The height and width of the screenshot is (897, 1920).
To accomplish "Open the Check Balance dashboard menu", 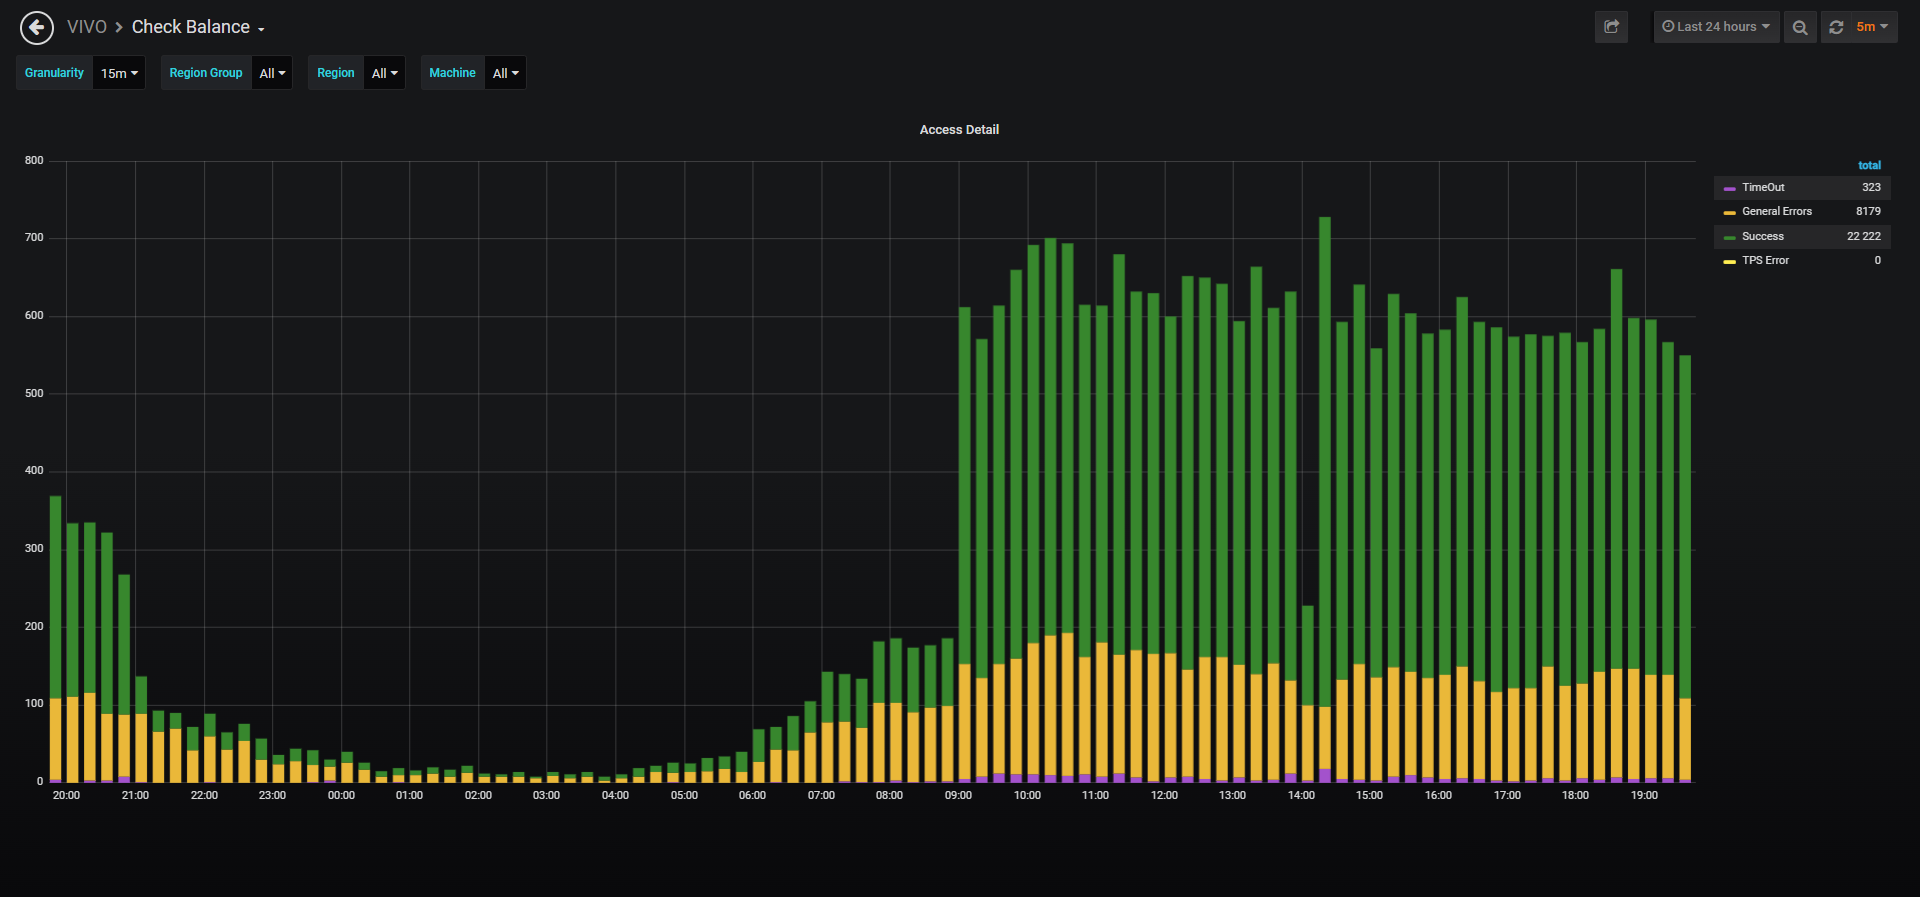I will [x=198, y=27].
